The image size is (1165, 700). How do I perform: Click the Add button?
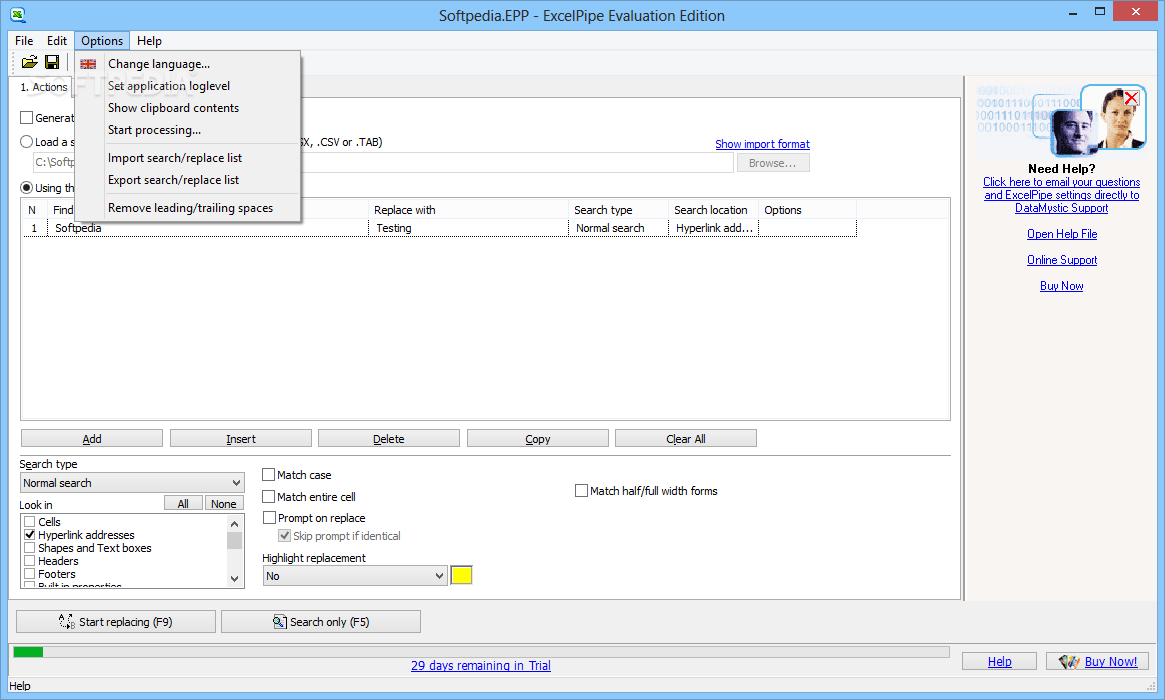click(92, 438)
